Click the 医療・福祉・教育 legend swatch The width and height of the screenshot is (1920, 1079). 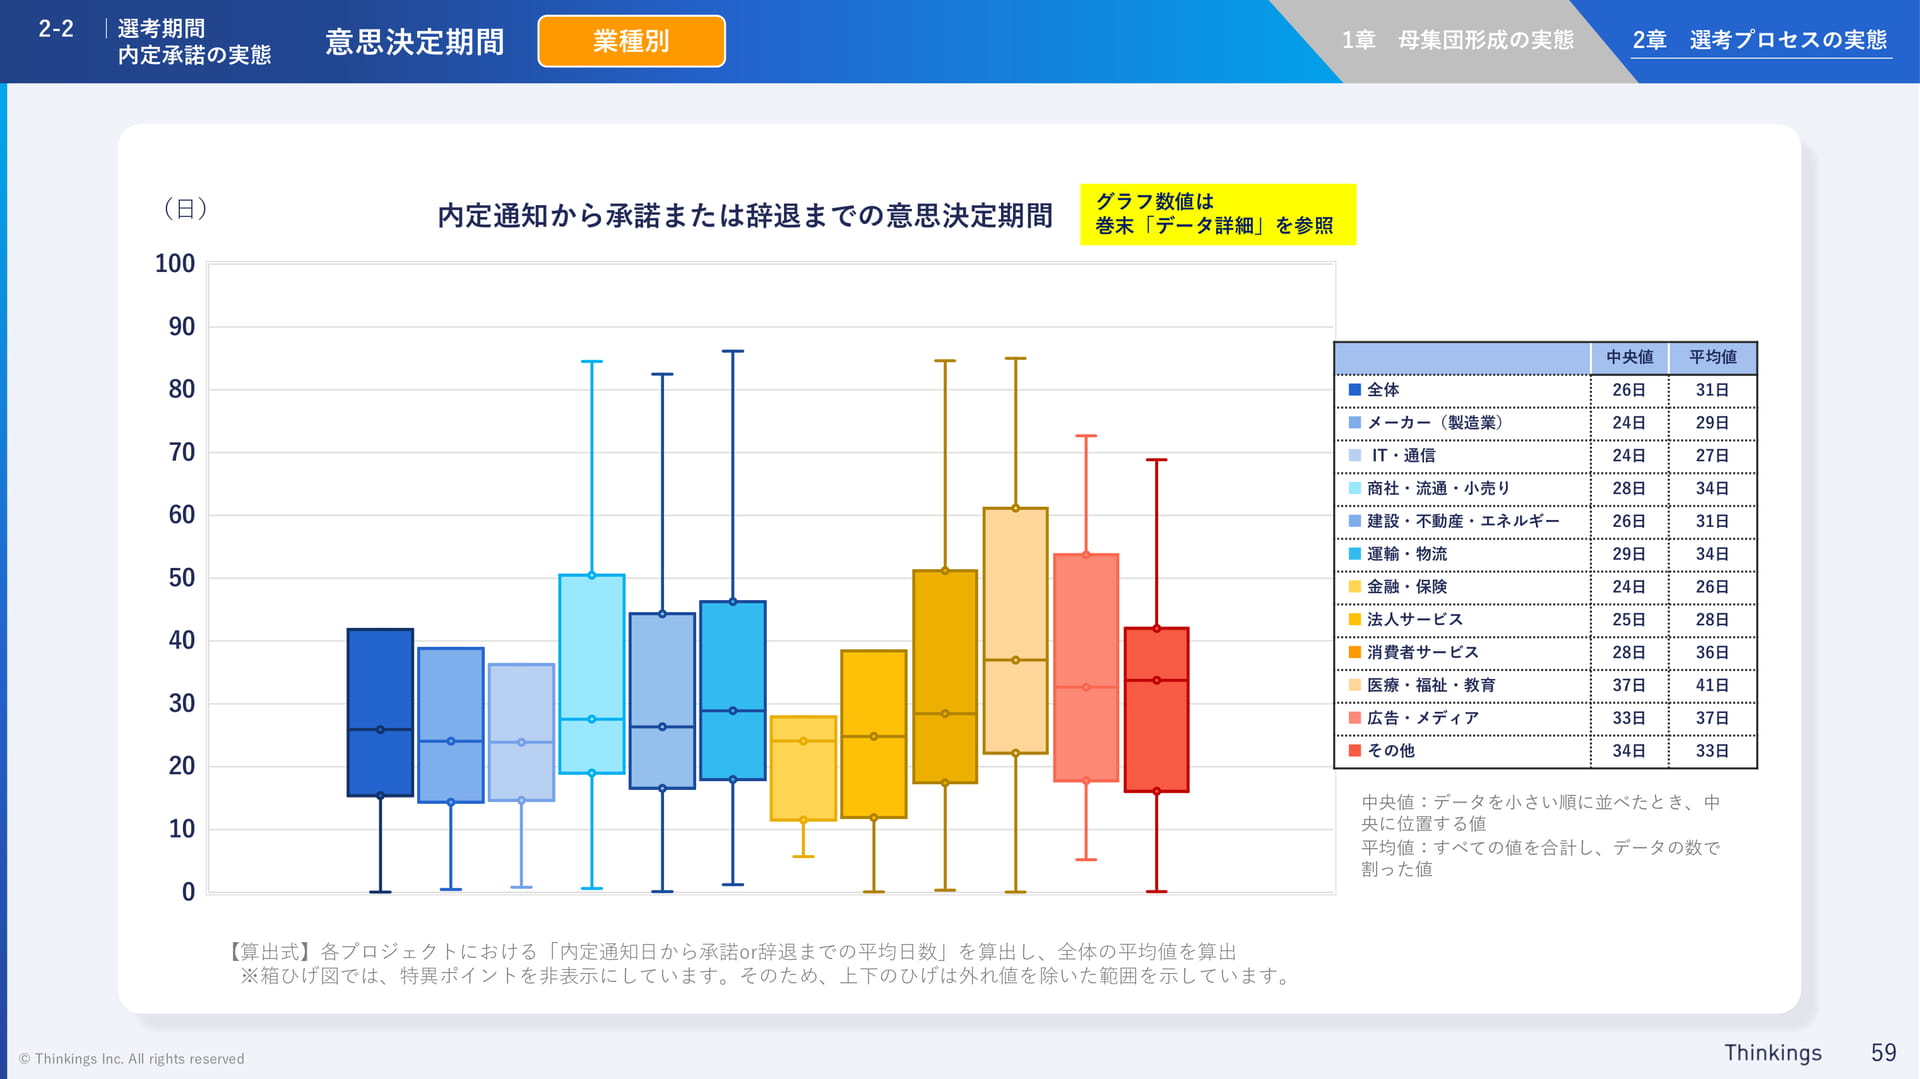click(x=1354, y=685)
